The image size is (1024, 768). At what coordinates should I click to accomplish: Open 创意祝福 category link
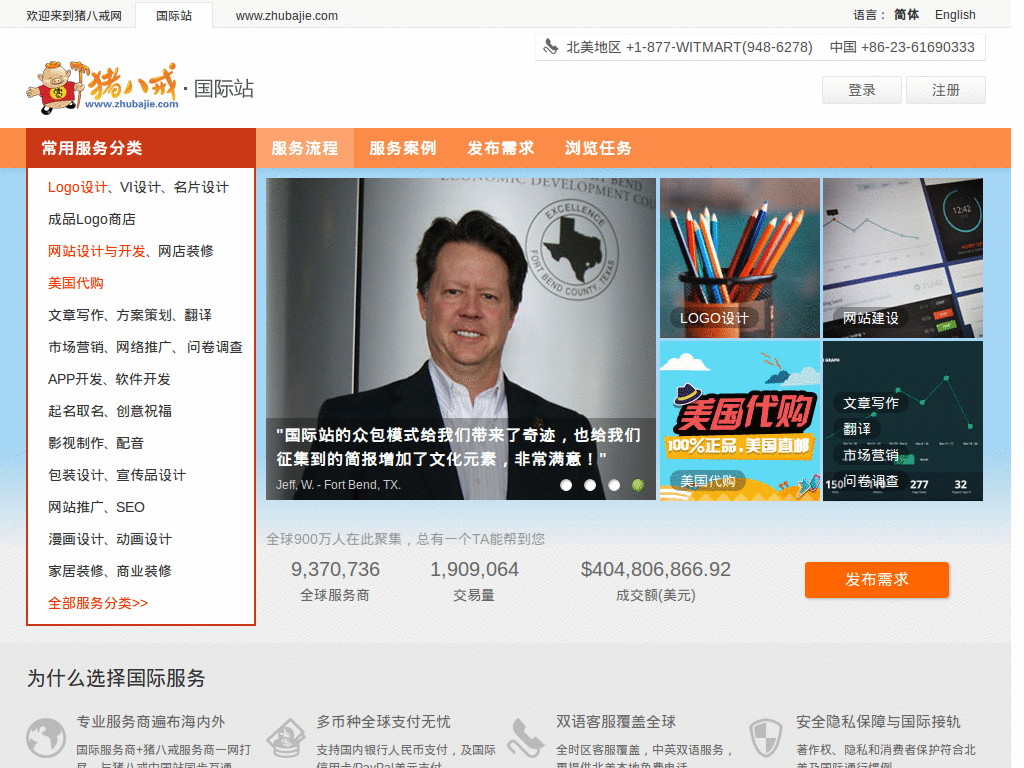(x=144, y=411)
